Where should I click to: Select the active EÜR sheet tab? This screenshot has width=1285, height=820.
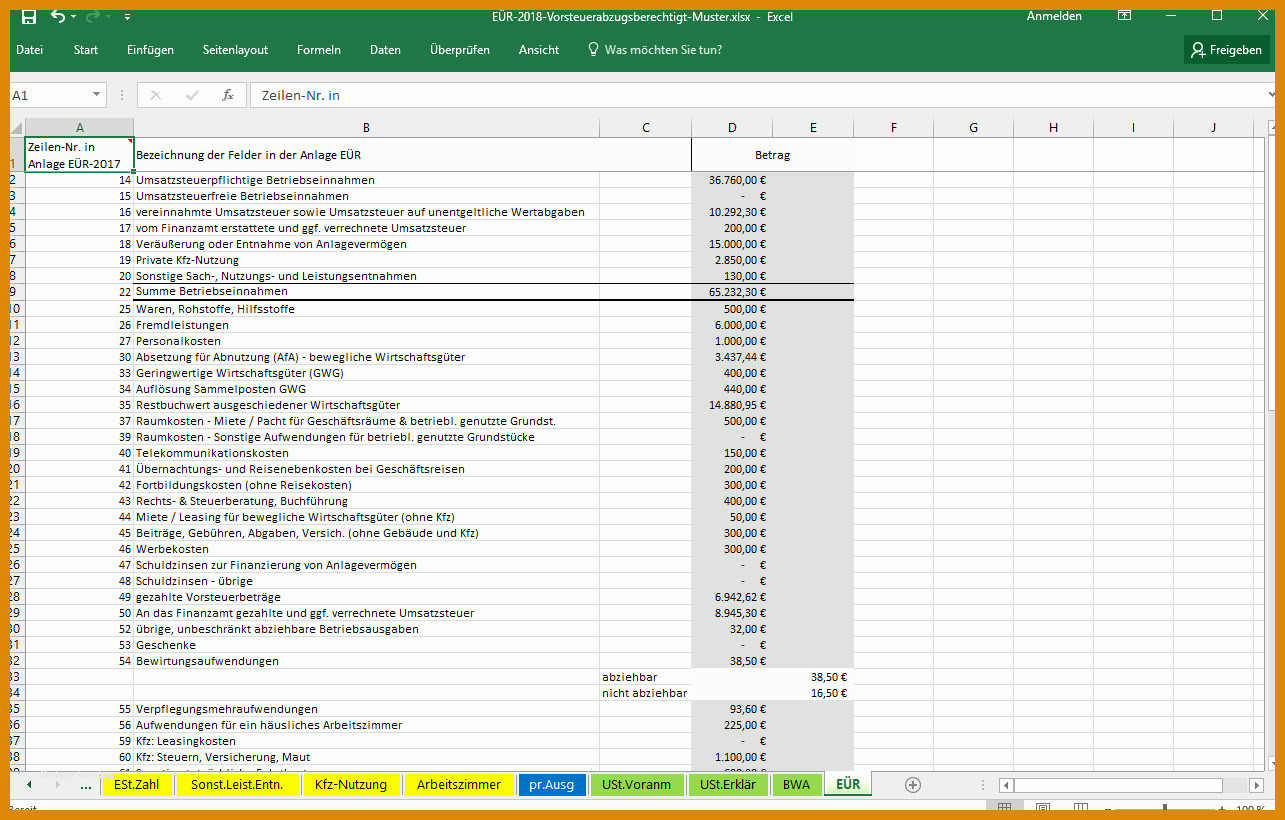pos(848,785)
